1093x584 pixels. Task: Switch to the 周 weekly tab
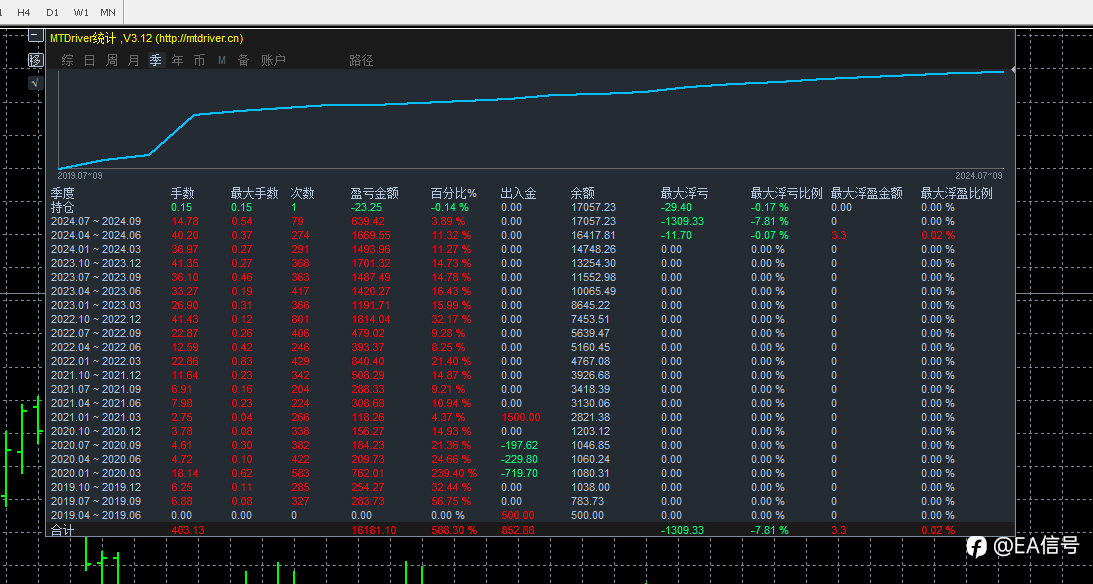(x=112, y=61)
